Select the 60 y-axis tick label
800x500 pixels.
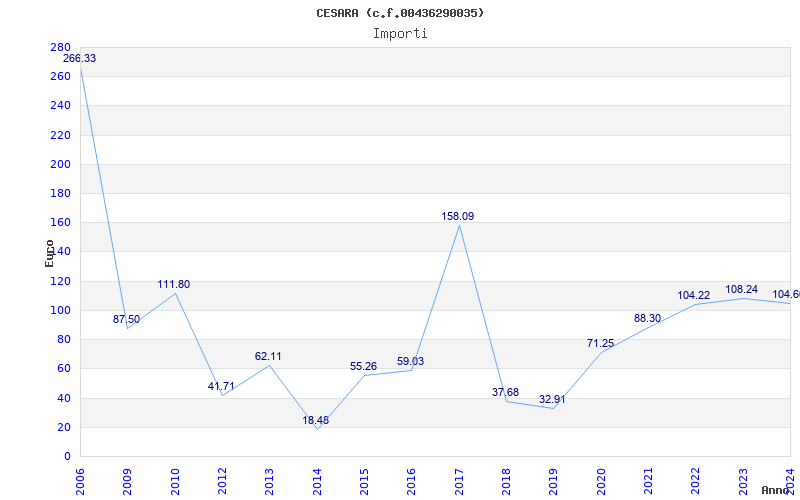click(x=63, y=368)
